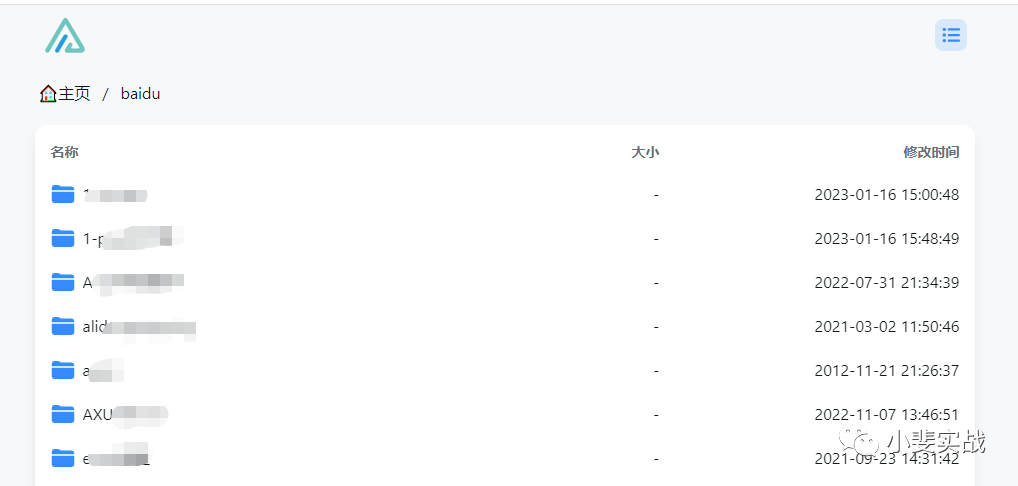Open folder icon modified 2012-11-21
Viewport: 1018px width, 486px height.
click(63, 370)
